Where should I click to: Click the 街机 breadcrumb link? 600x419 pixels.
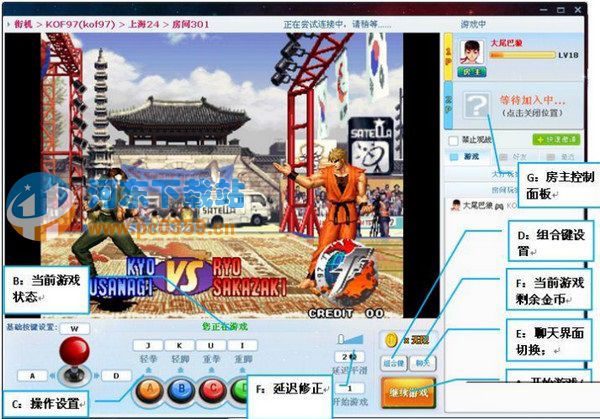pyautogui.click(x=23, y=24)
